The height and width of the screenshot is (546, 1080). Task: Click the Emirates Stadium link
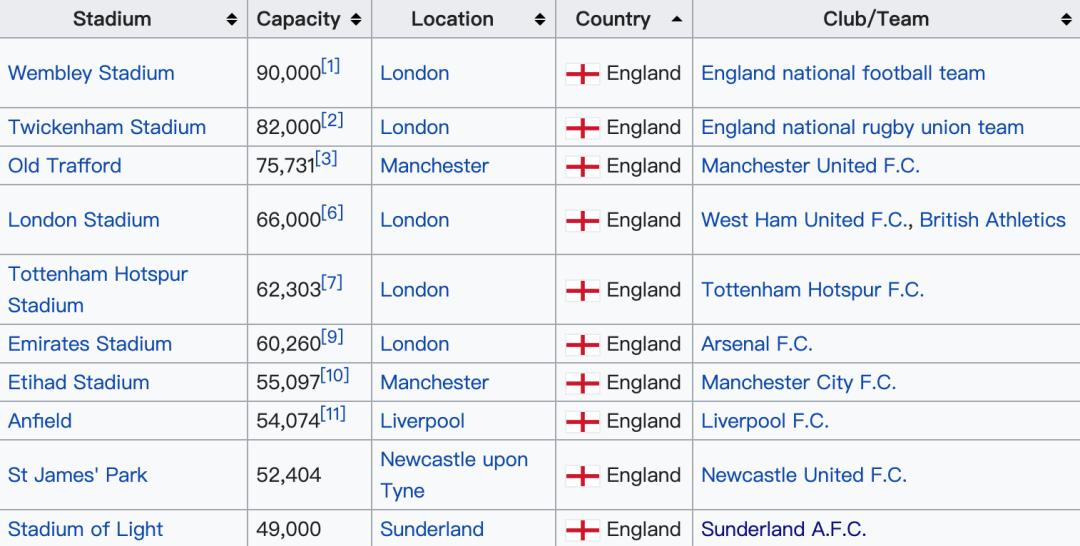pyautogui.click(x=90, y=344)
